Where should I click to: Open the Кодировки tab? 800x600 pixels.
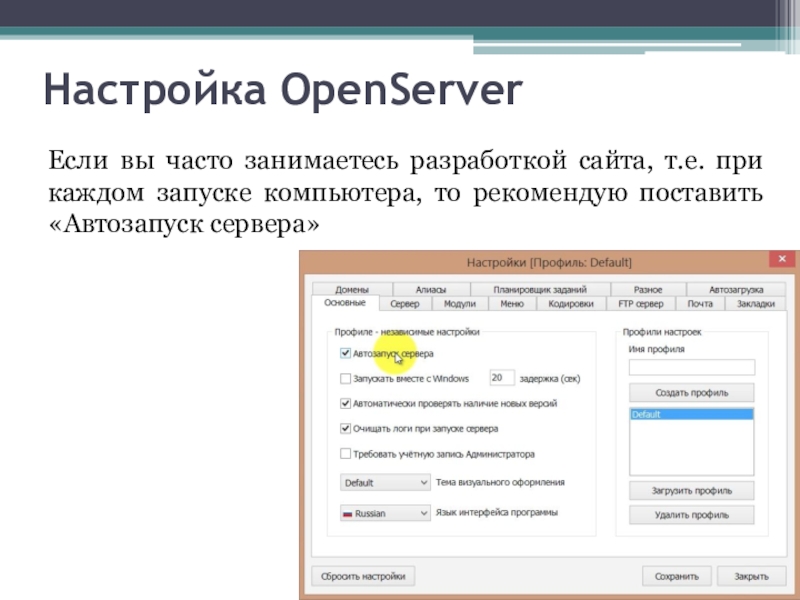(x=571, y=304)
